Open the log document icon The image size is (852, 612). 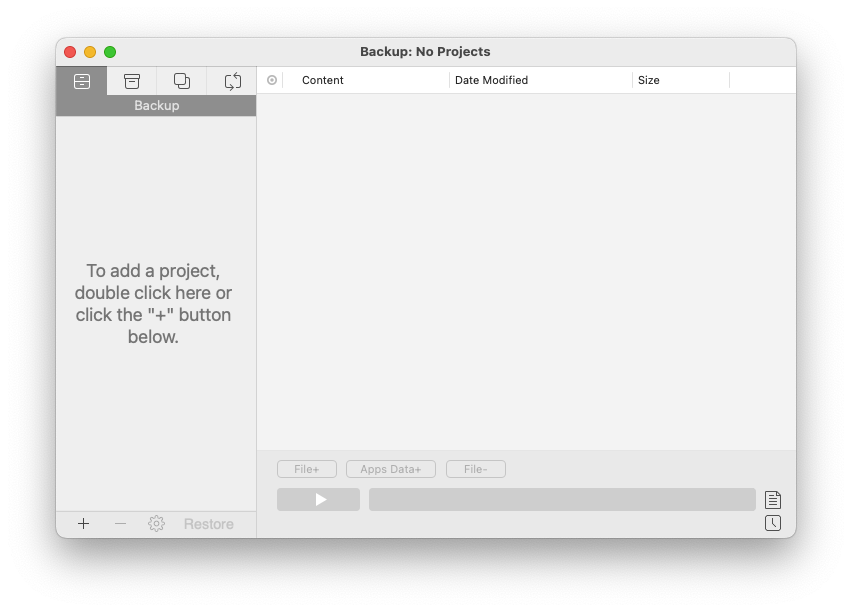click(773, 499)
